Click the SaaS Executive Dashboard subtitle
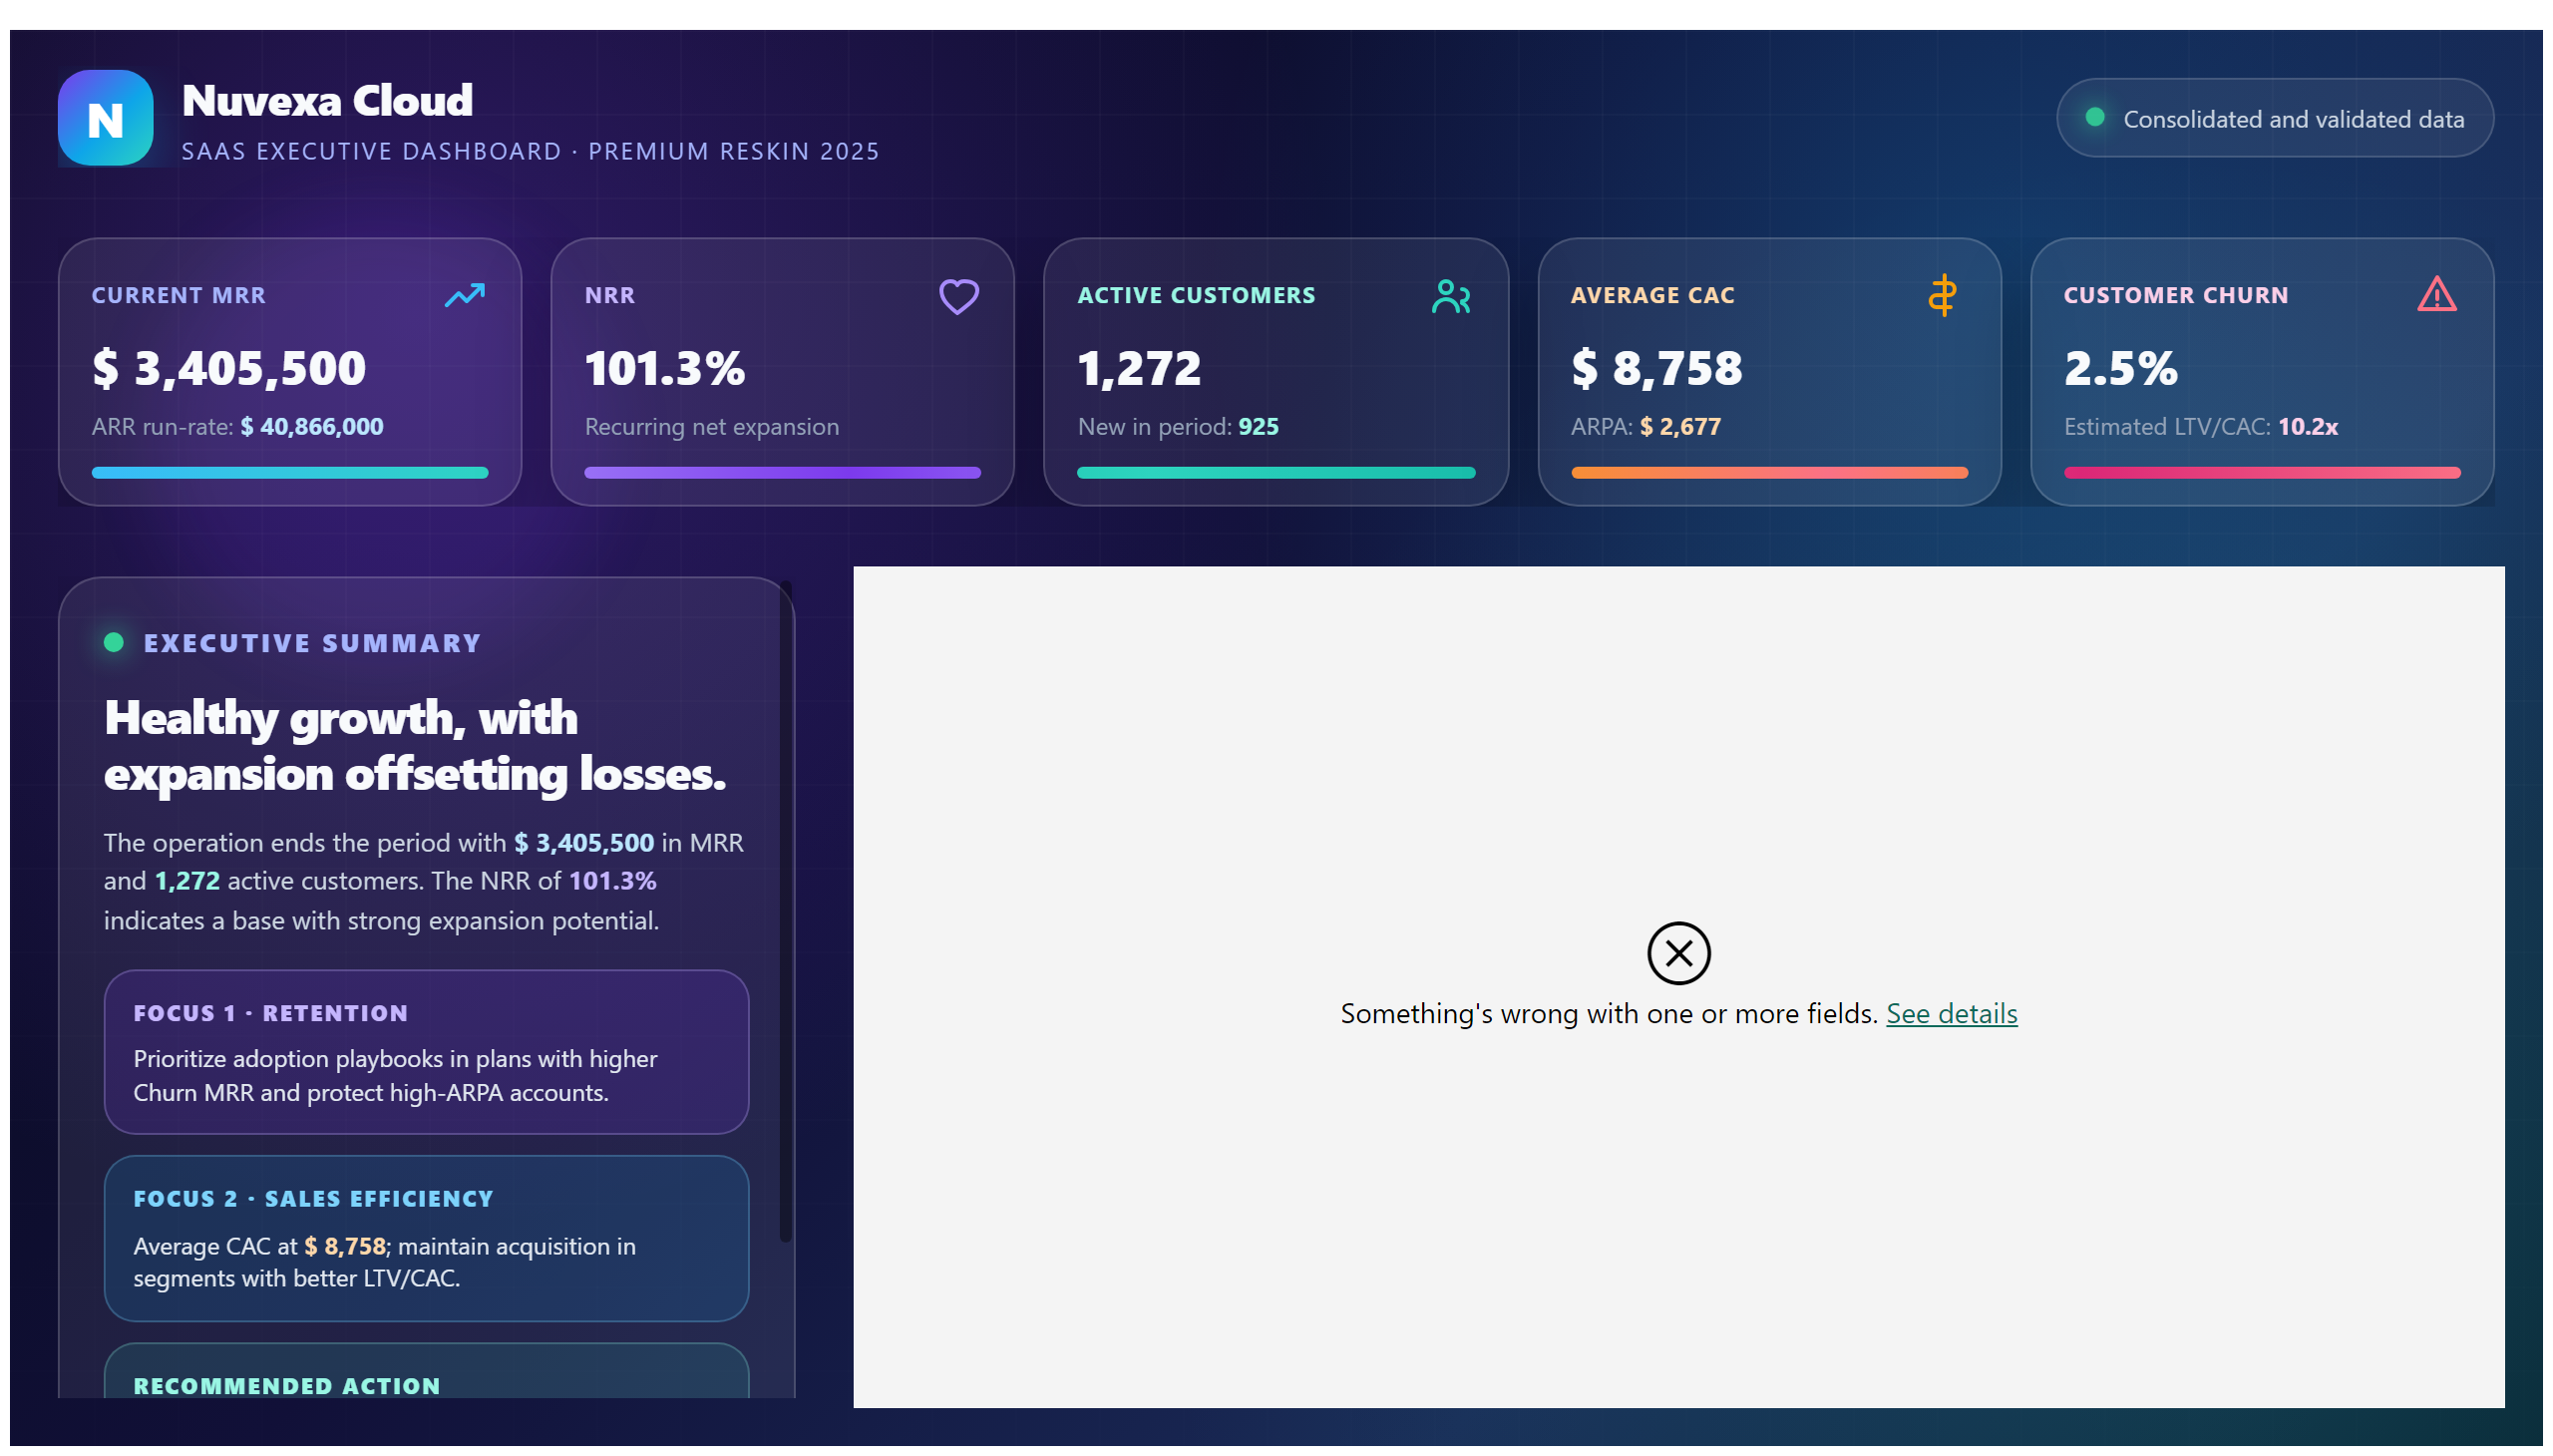Screen dimensions: 2553x1456 pos(530,151)
